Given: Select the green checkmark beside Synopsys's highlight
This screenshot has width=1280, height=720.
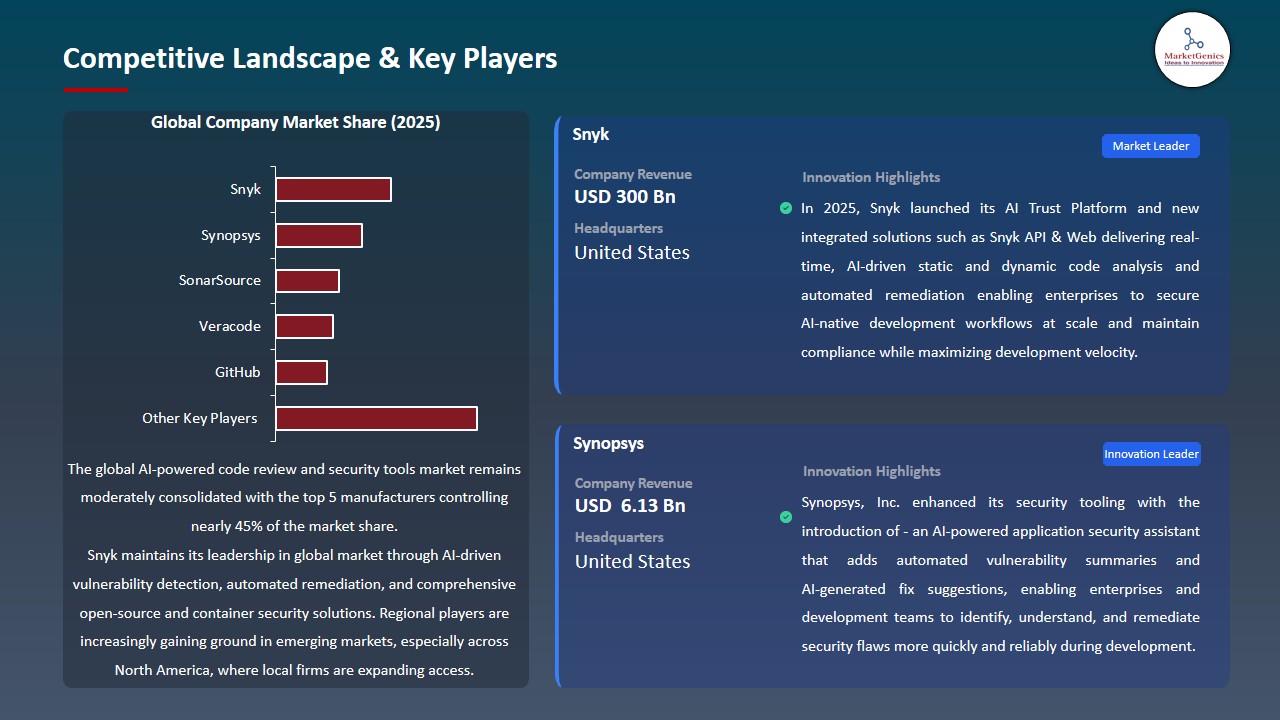Looking at the screenshot, I should point(786,517).
